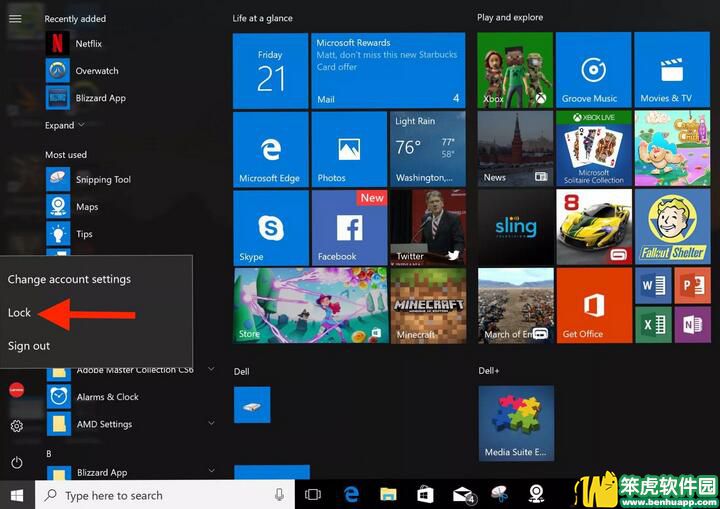Click the hamburger menu icon
This screenshot has height=509, width=720.
point(15,18)
